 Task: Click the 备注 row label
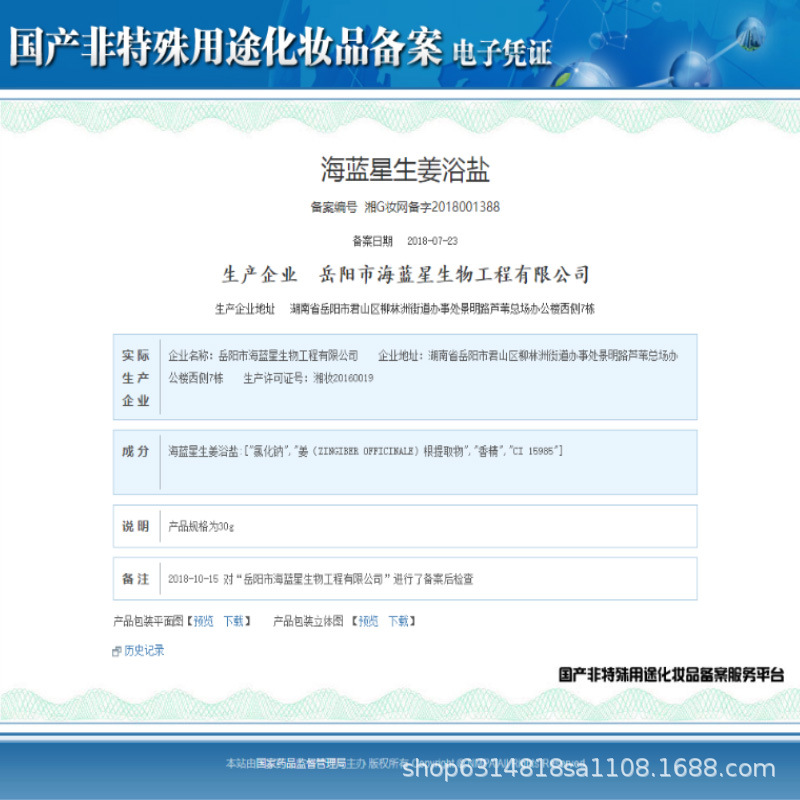click(x=136, y=579)
